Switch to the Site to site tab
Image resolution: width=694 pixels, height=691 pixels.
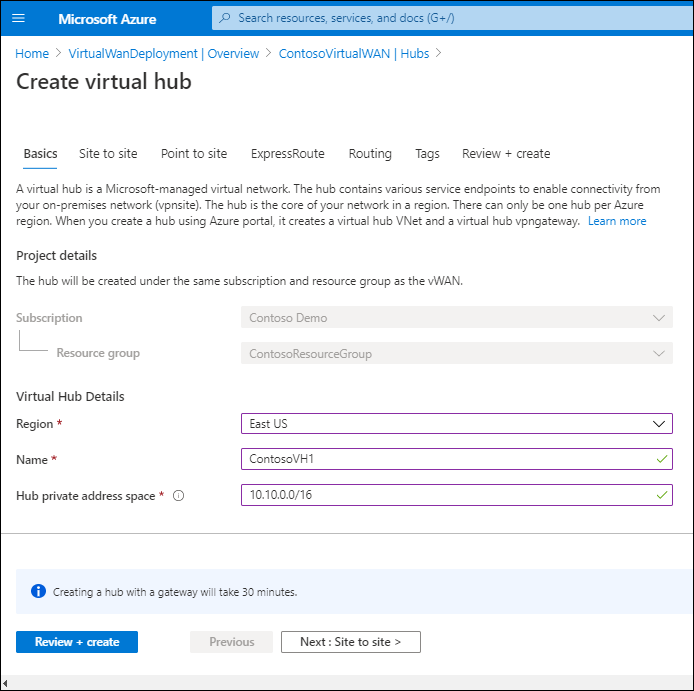coord(108,154)
